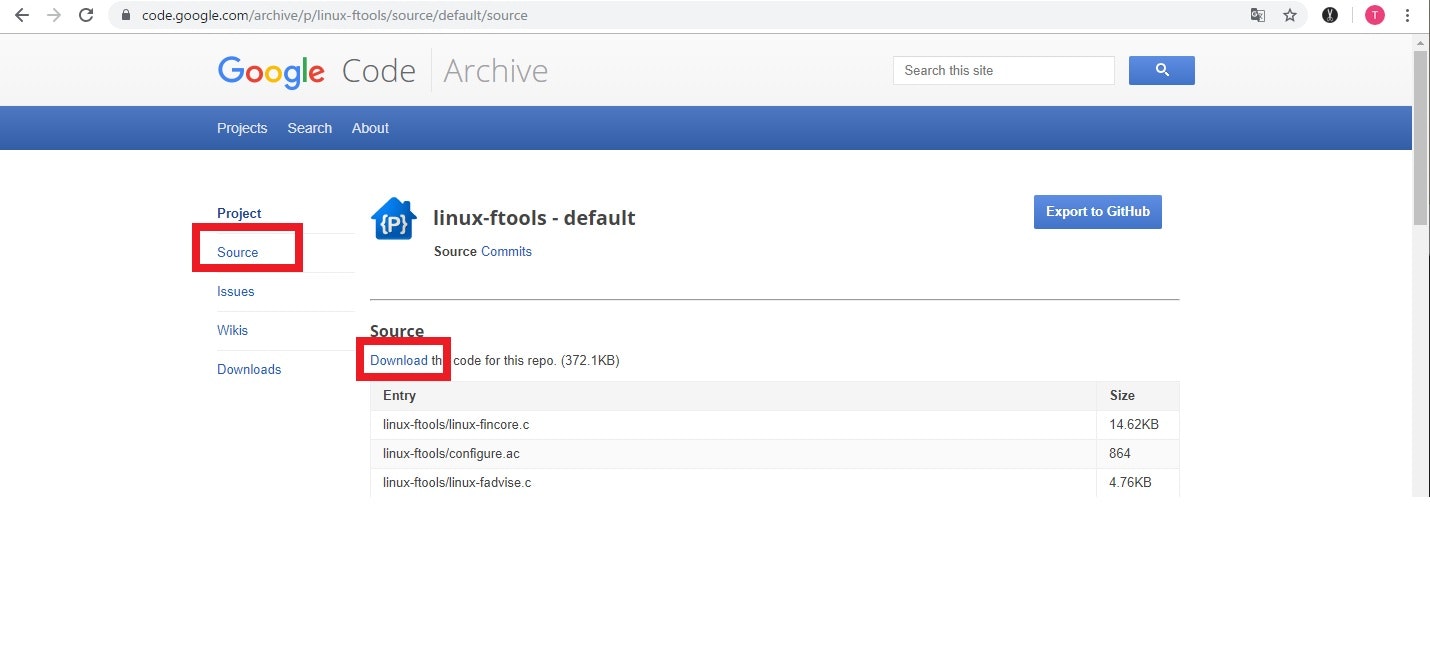
Task: Click the padlock site info icon
Action: (125, 15)
